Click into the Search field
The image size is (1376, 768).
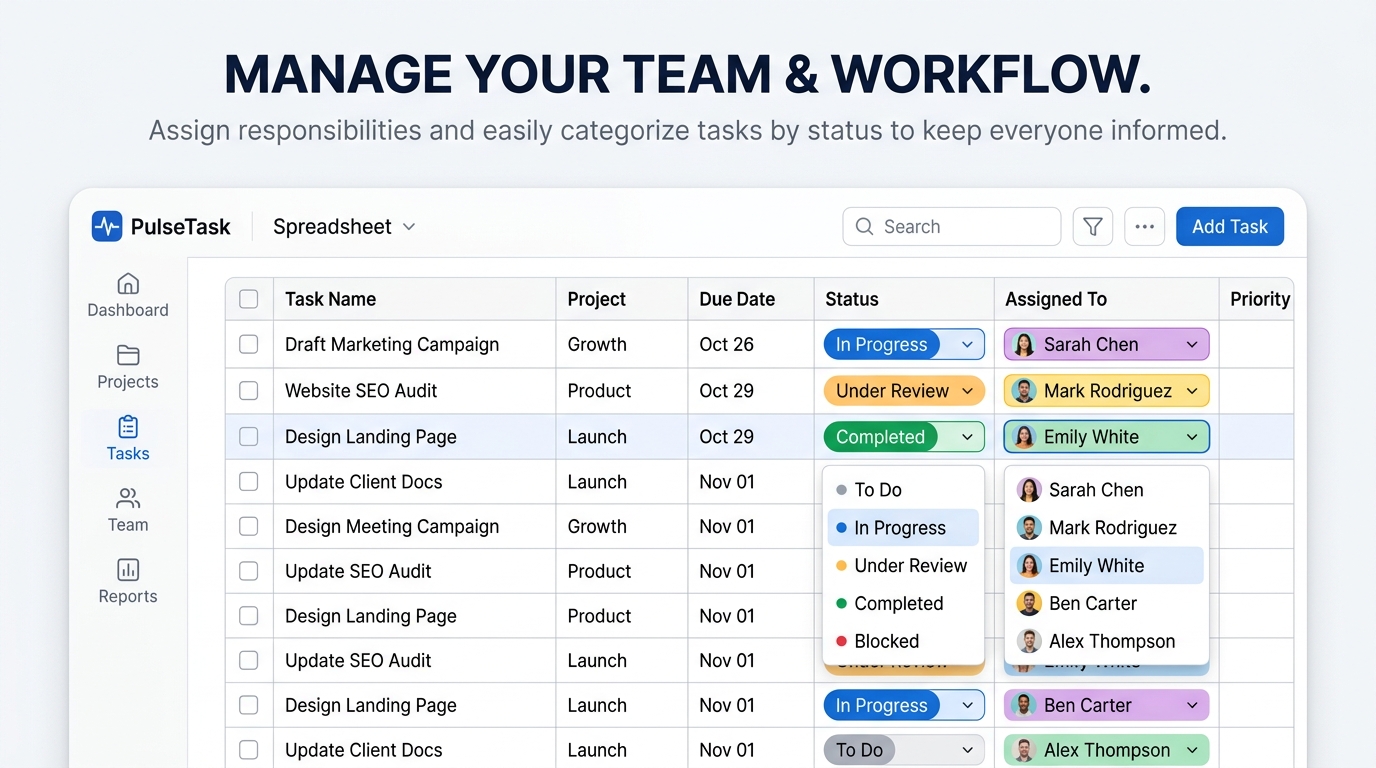click(960, 227)
